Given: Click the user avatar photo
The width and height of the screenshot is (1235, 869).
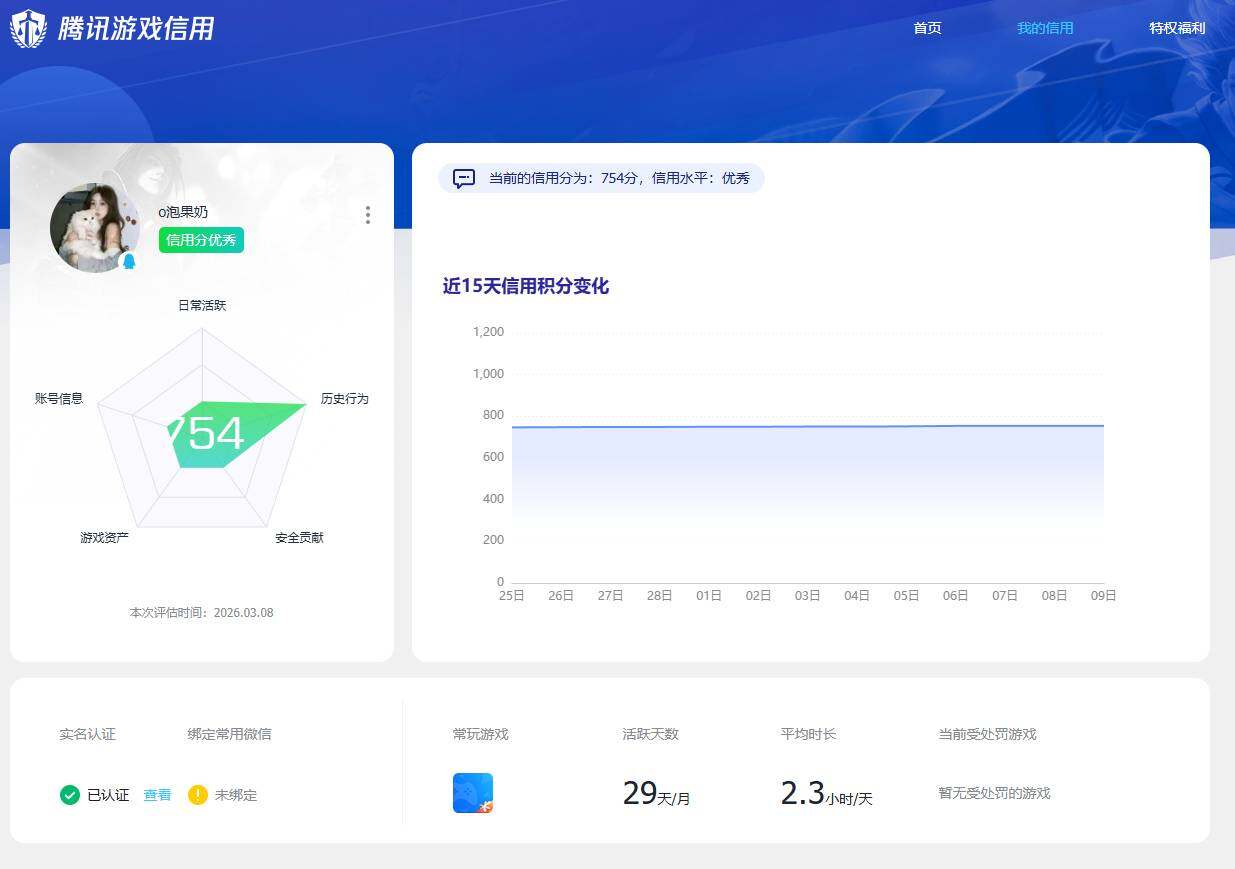Looking at the screenshot, I should click(95, 227).
